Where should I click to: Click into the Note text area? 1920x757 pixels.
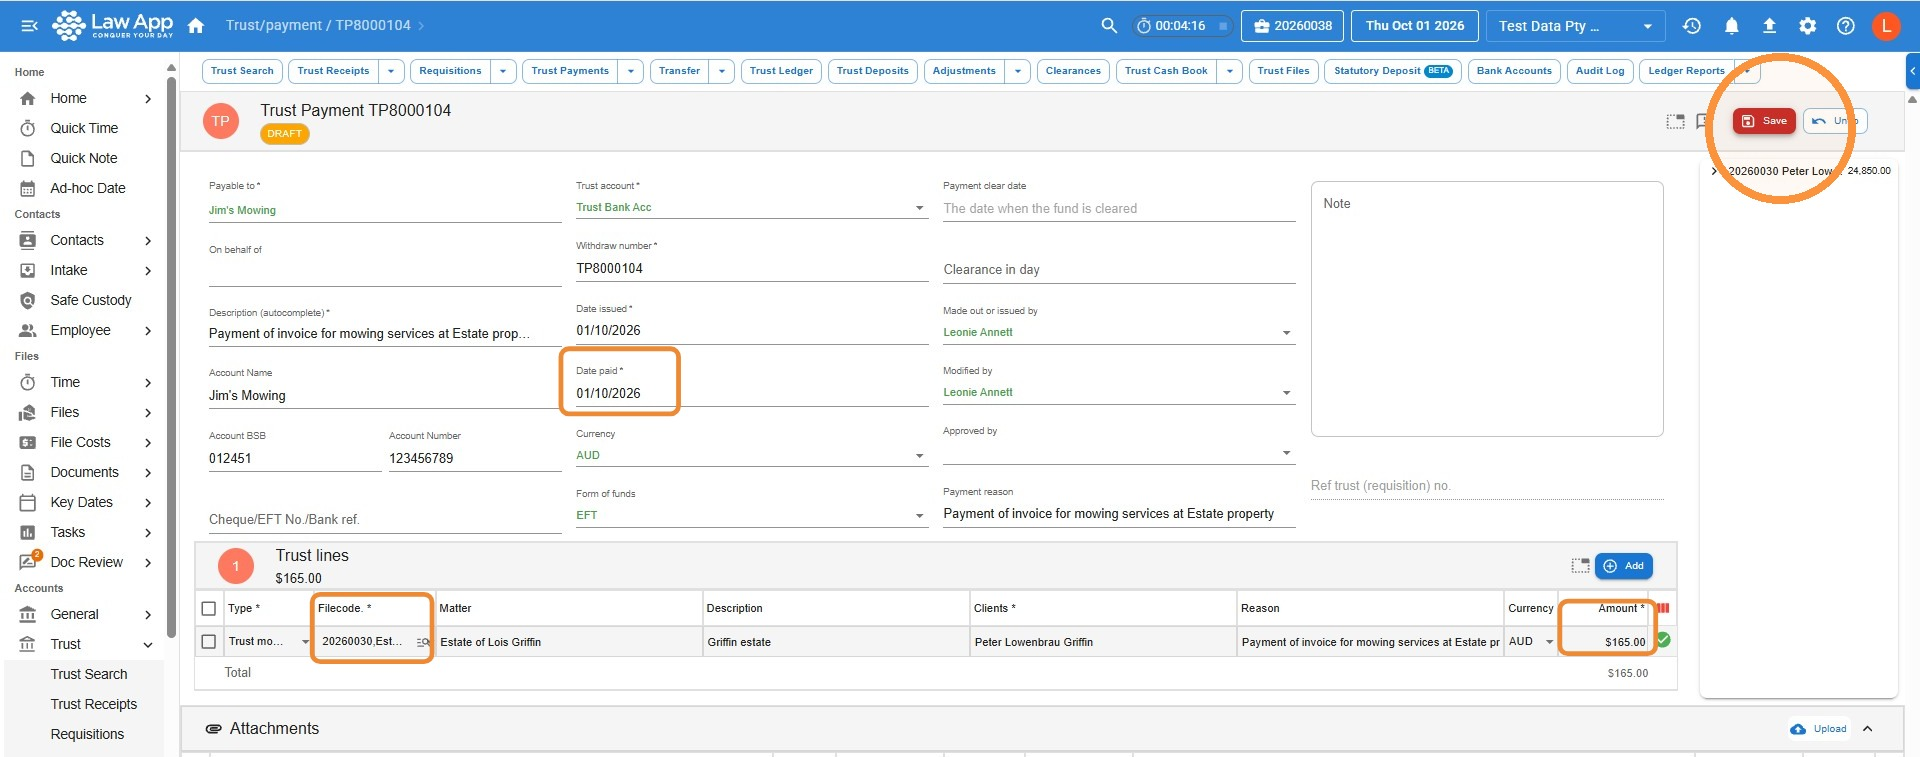point(1487,309)
